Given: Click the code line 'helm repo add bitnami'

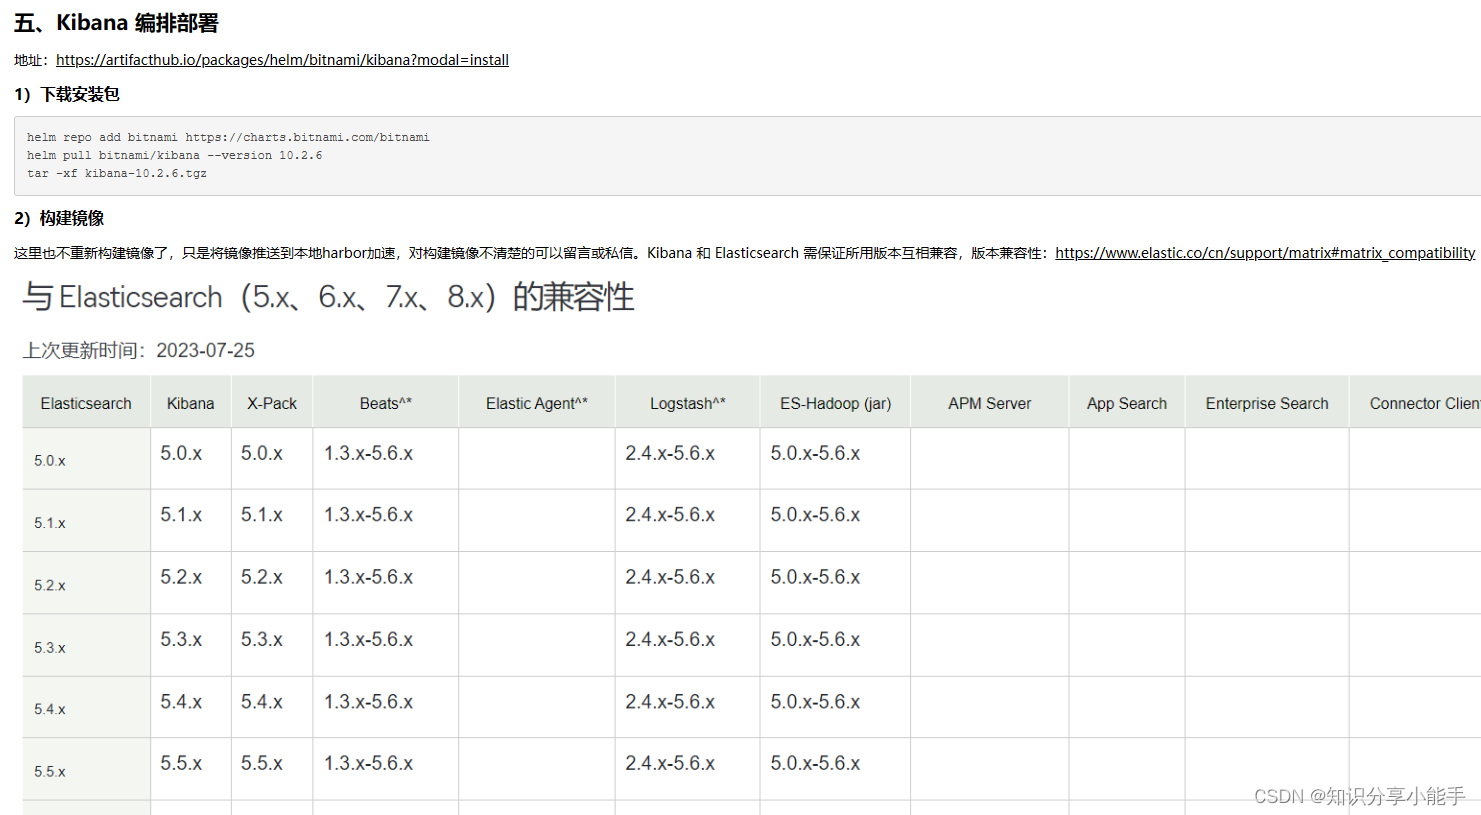Looking at the screenshot, I should (228, 137).
